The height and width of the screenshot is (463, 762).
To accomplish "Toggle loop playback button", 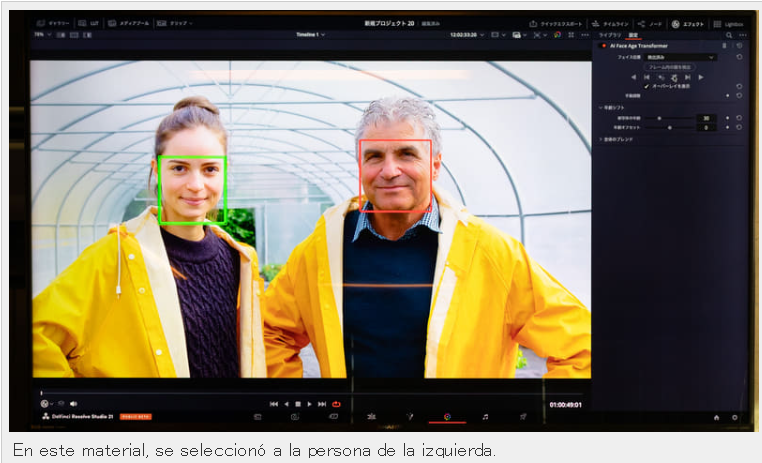I will tap(336, 404).
